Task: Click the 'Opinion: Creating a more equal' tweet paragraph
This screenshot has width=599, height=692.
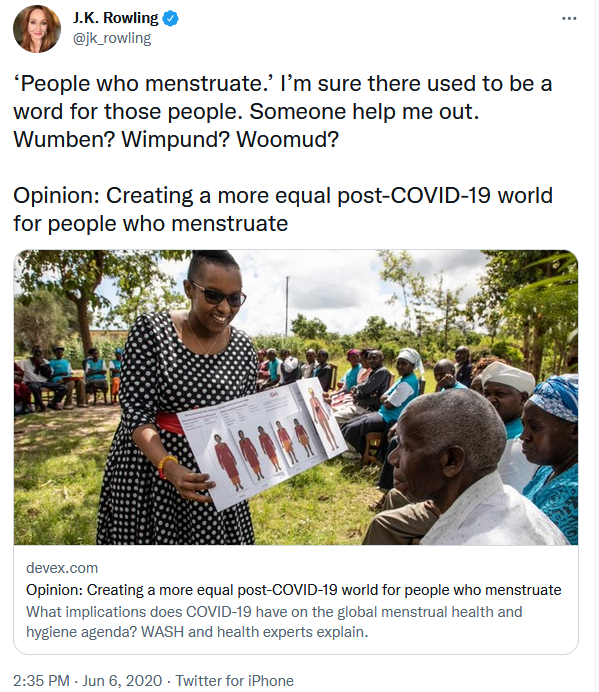Action: point(283,209)
